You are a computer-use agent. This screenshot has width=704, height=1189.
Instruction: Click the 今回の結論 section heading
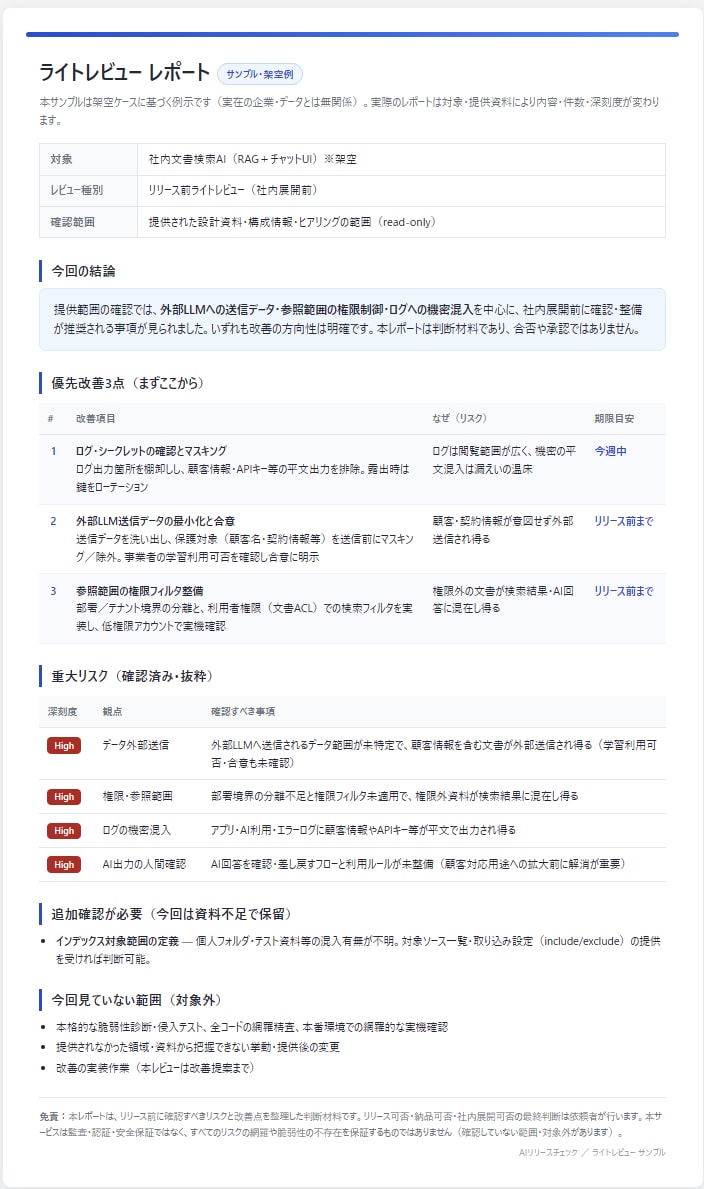[x=83, y=271]
